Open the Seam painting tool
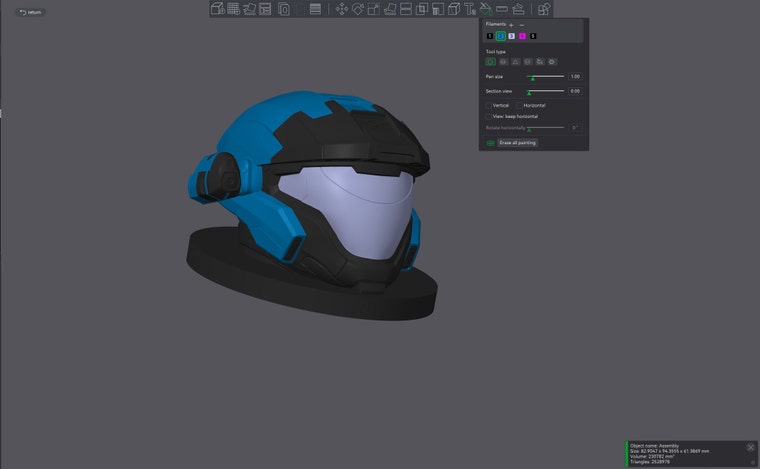Viewport: 760px width, 469px height. click(454, 9)
